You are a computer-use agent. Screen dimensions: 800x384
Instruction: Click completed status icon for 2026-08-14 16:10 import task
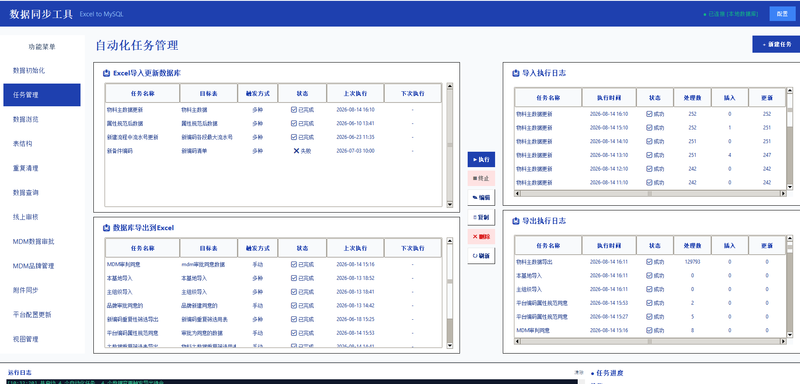pyautogui.click(x=293, y=110)
